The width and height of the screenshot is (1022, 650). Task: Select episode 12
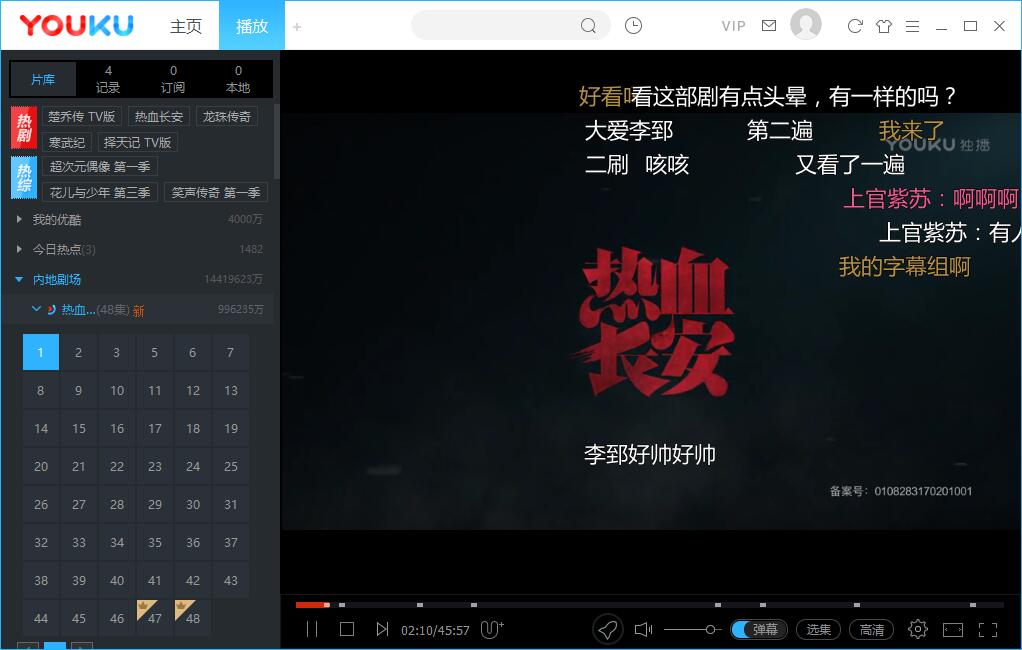click(x=193, y=391)
